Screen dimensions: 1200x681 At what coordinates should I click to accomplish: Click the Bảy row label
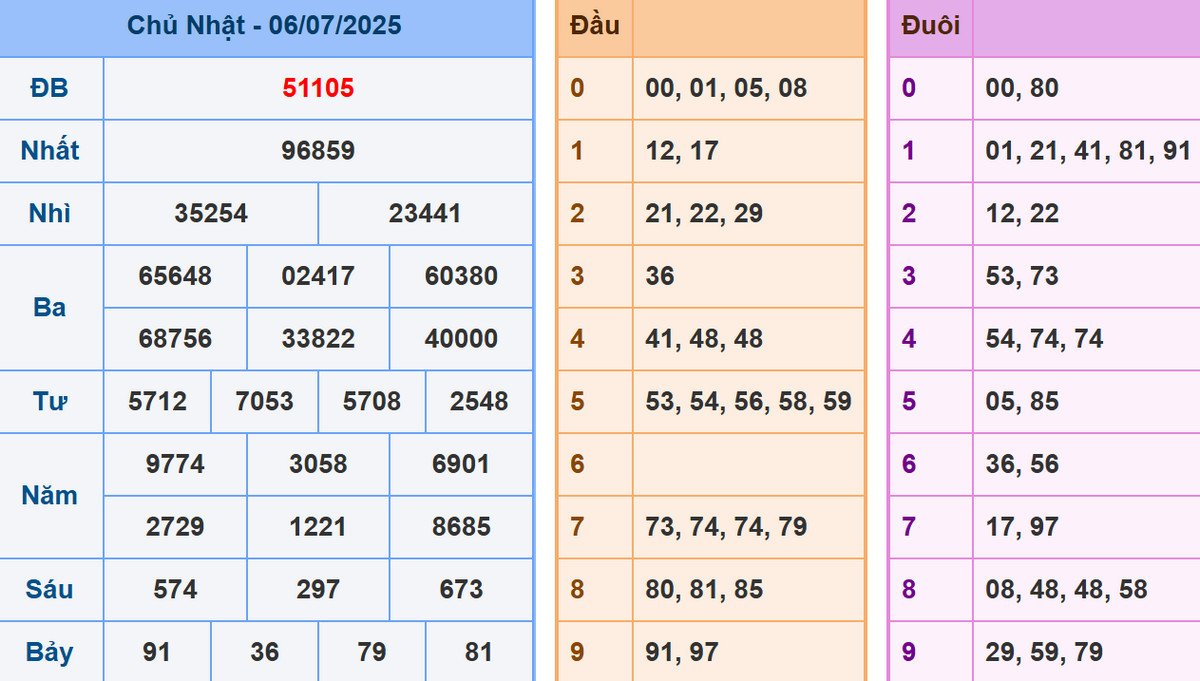[50, 653]
